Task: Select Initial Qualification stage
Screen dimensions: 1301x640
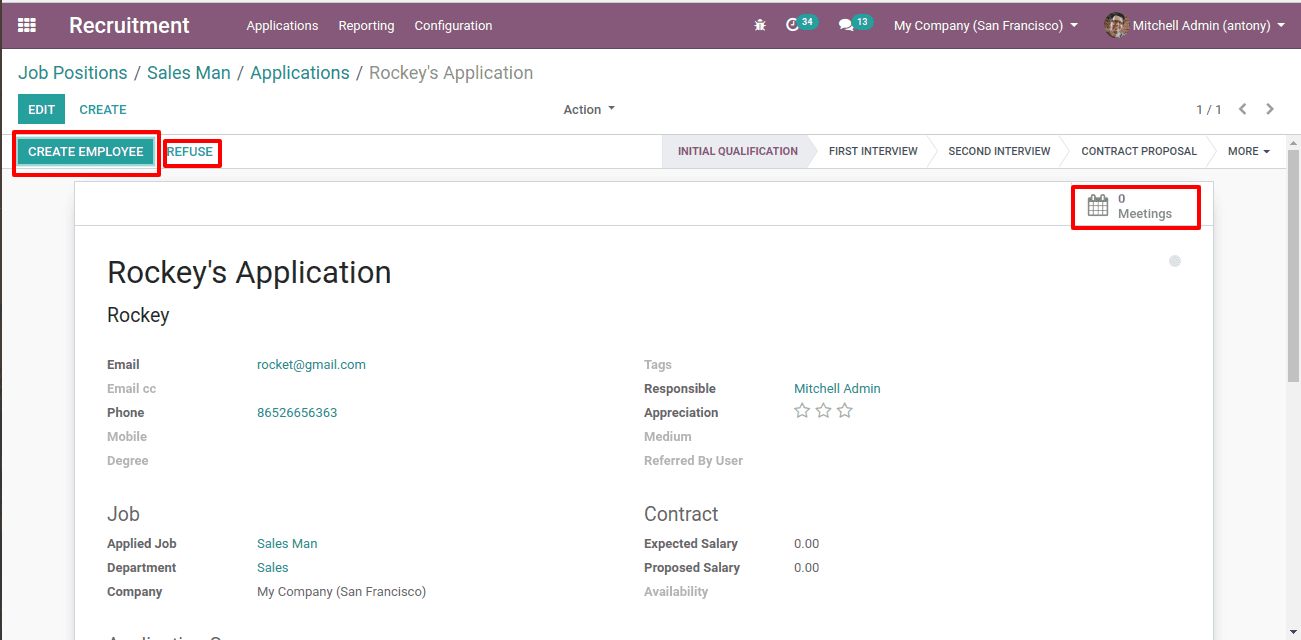Action: [738, 151]
